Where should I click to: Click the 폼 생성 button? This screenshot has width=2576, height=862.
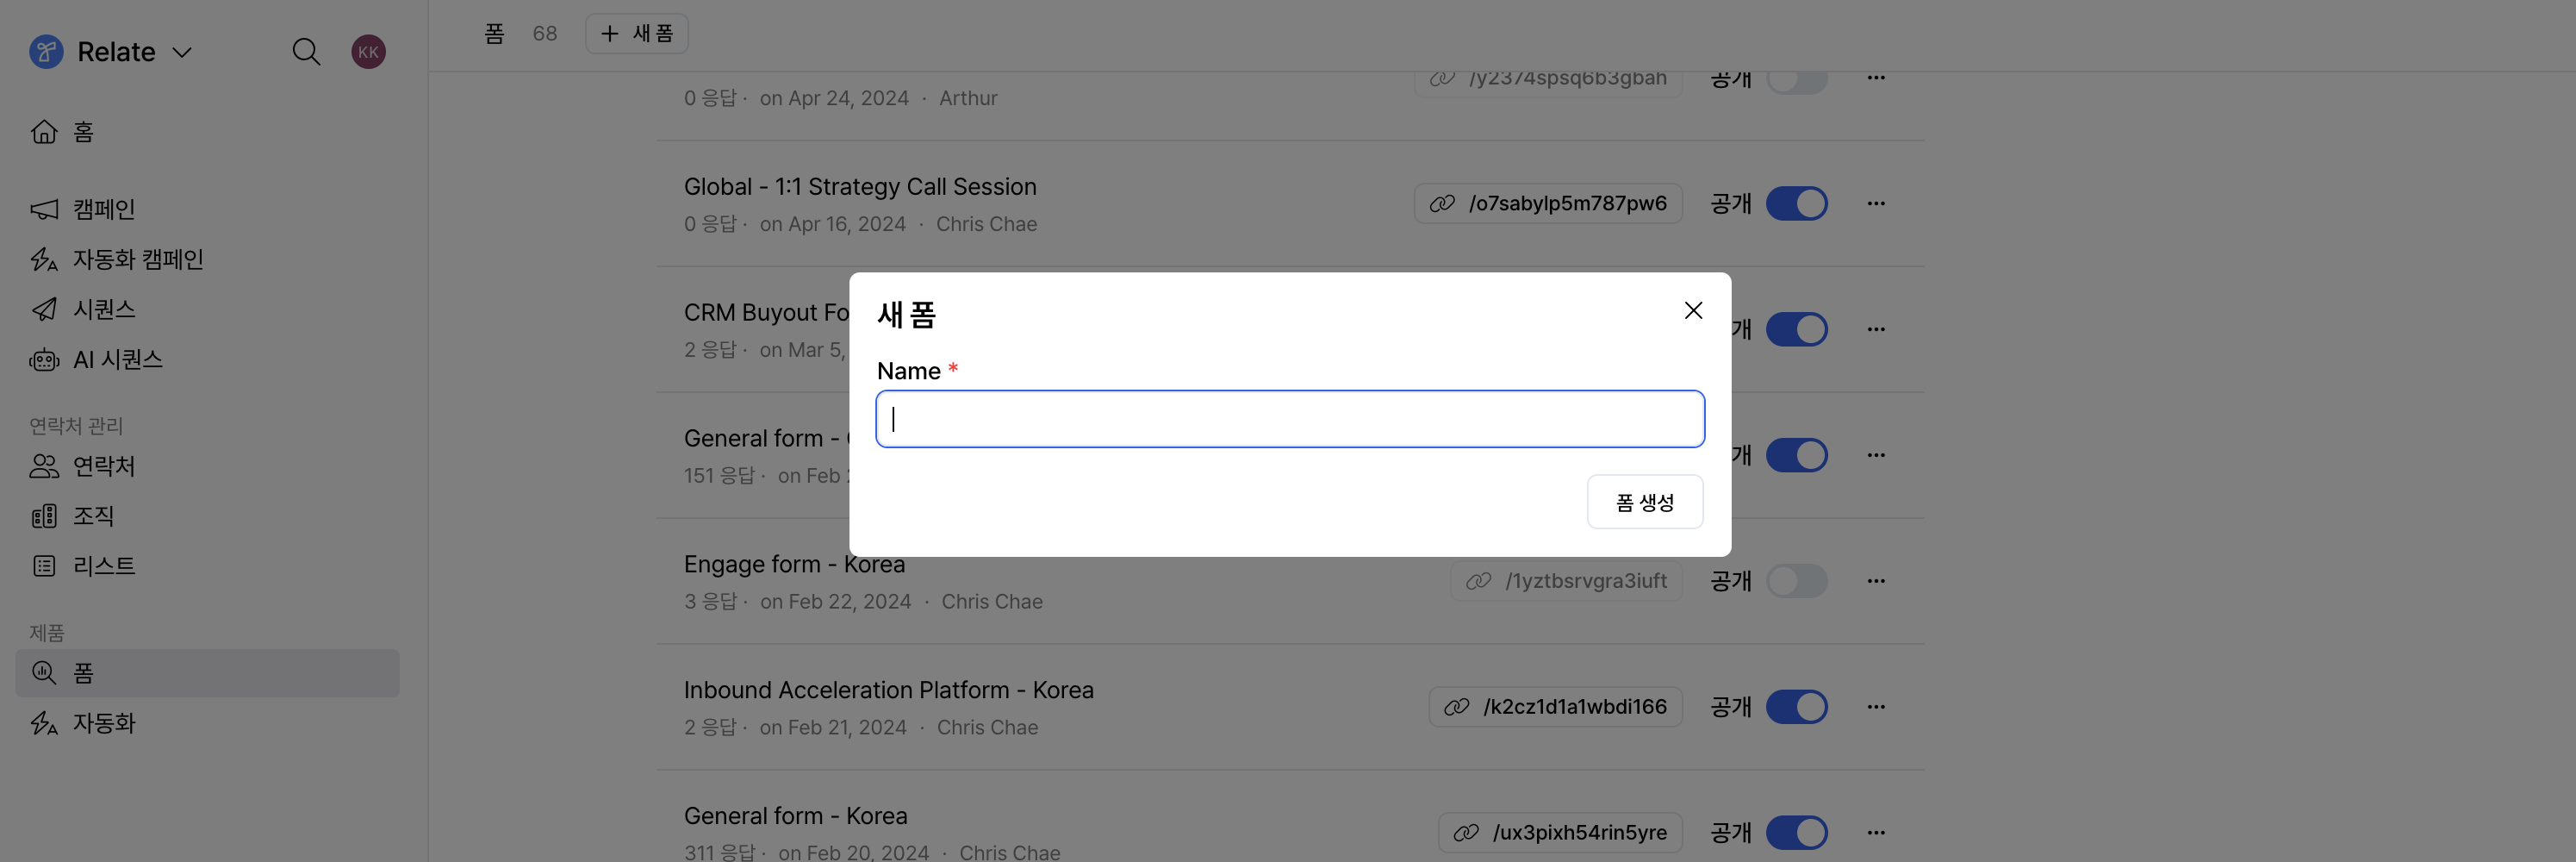(1645, 502)
